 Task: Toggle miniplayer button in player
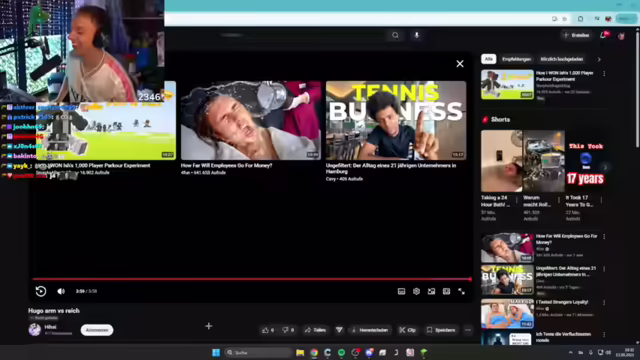[431, 291]
